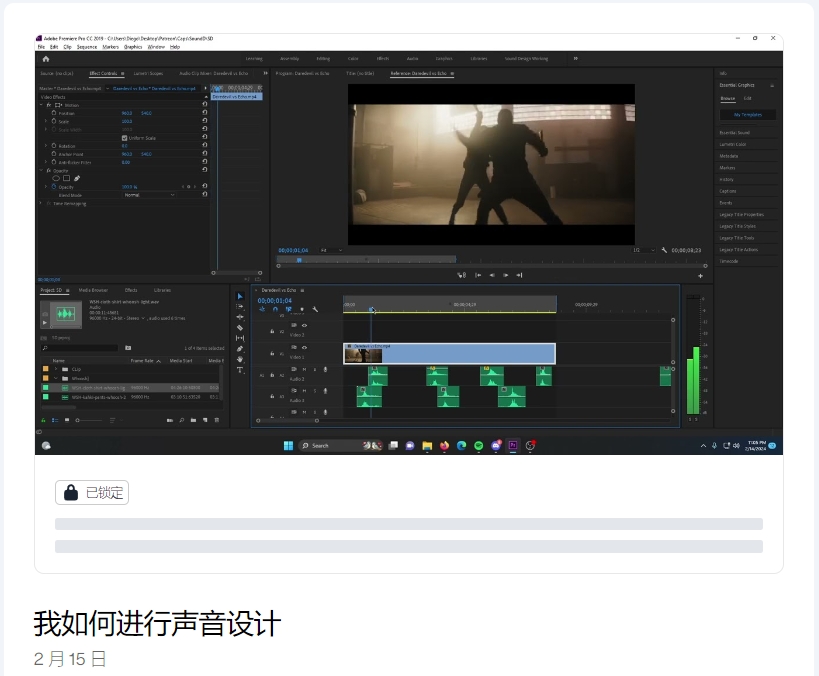Show overflow panels in the Source group
The width and height of the screenshot is (819, 676).
[x=265, y=73]
